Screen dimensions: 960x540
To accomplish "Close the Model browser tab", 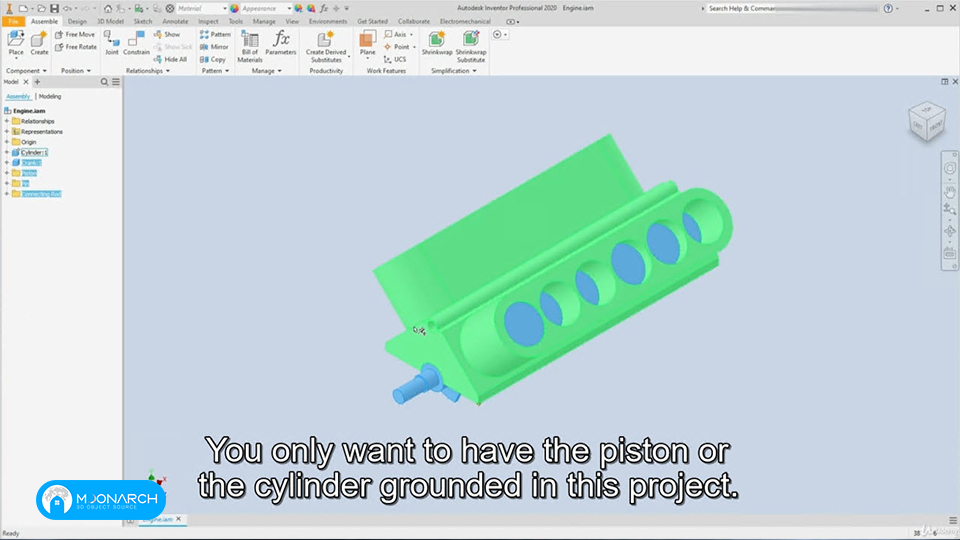I will tap(26, 82).
